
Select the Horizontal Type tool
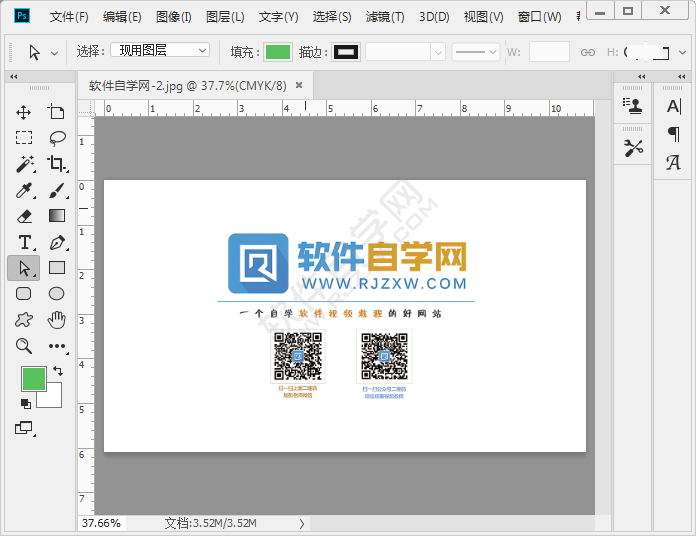(x=26, y=242)
